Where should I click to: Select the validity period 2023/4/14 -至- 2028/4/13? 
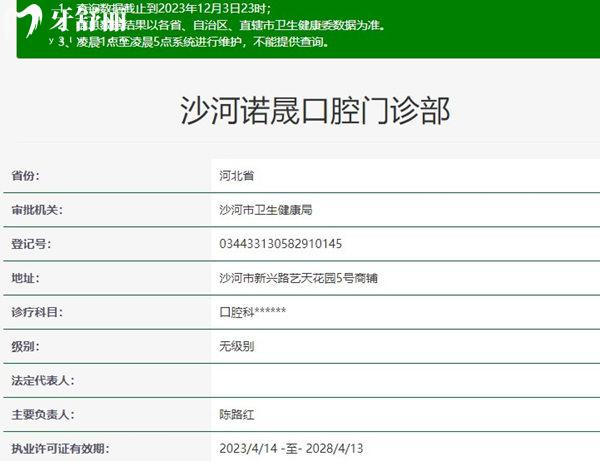click(x=291, y=448)
